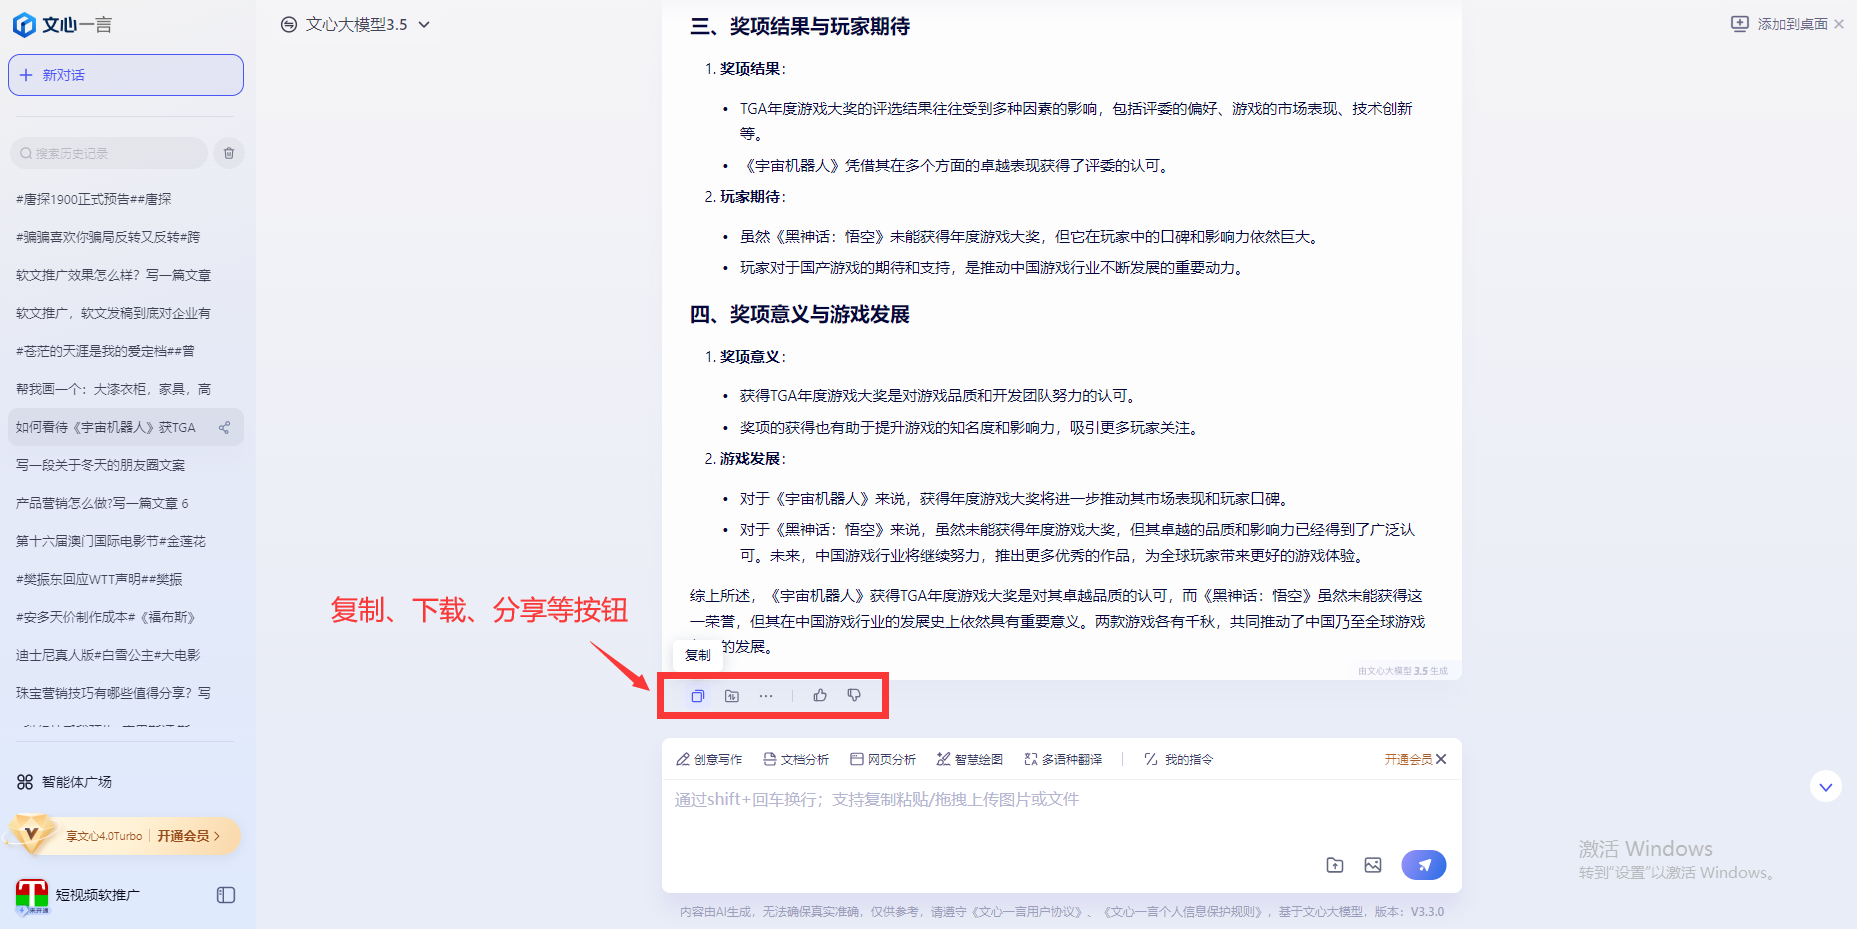Open history item 珠宝营销技巧有哪些值得分享
The height and width of the screenshot is (929, 1857).
(126, 693)
